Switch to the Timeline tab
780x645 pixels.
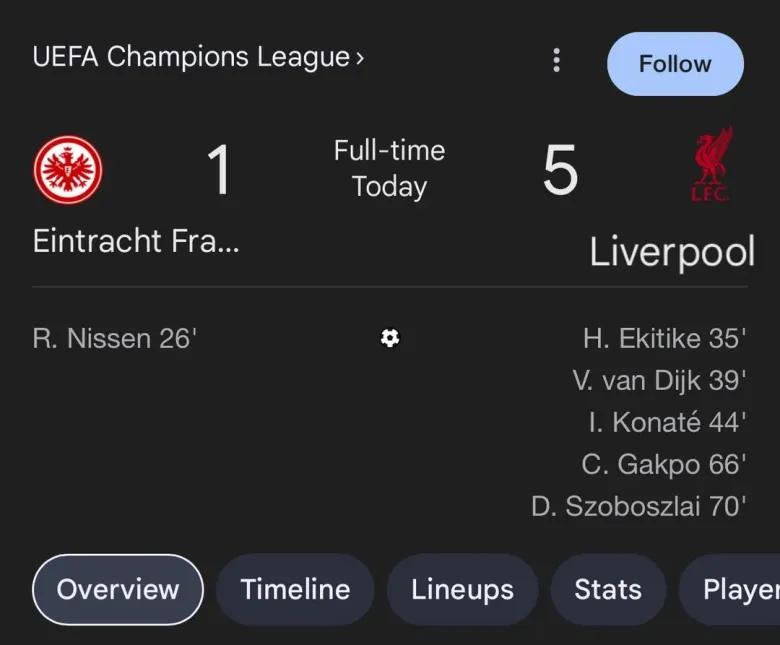[x=295, y=590]
